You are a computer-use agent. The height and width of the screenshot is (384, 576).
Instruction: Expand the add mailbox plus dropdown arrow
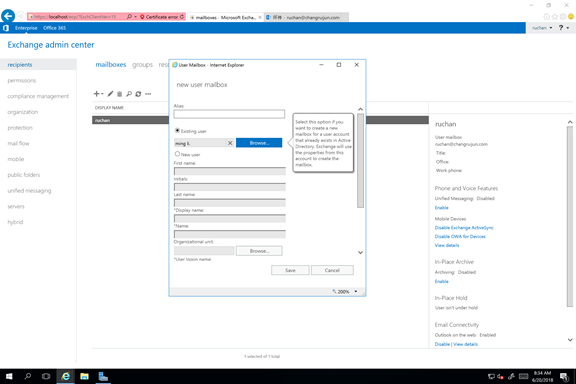coord(102,94)
